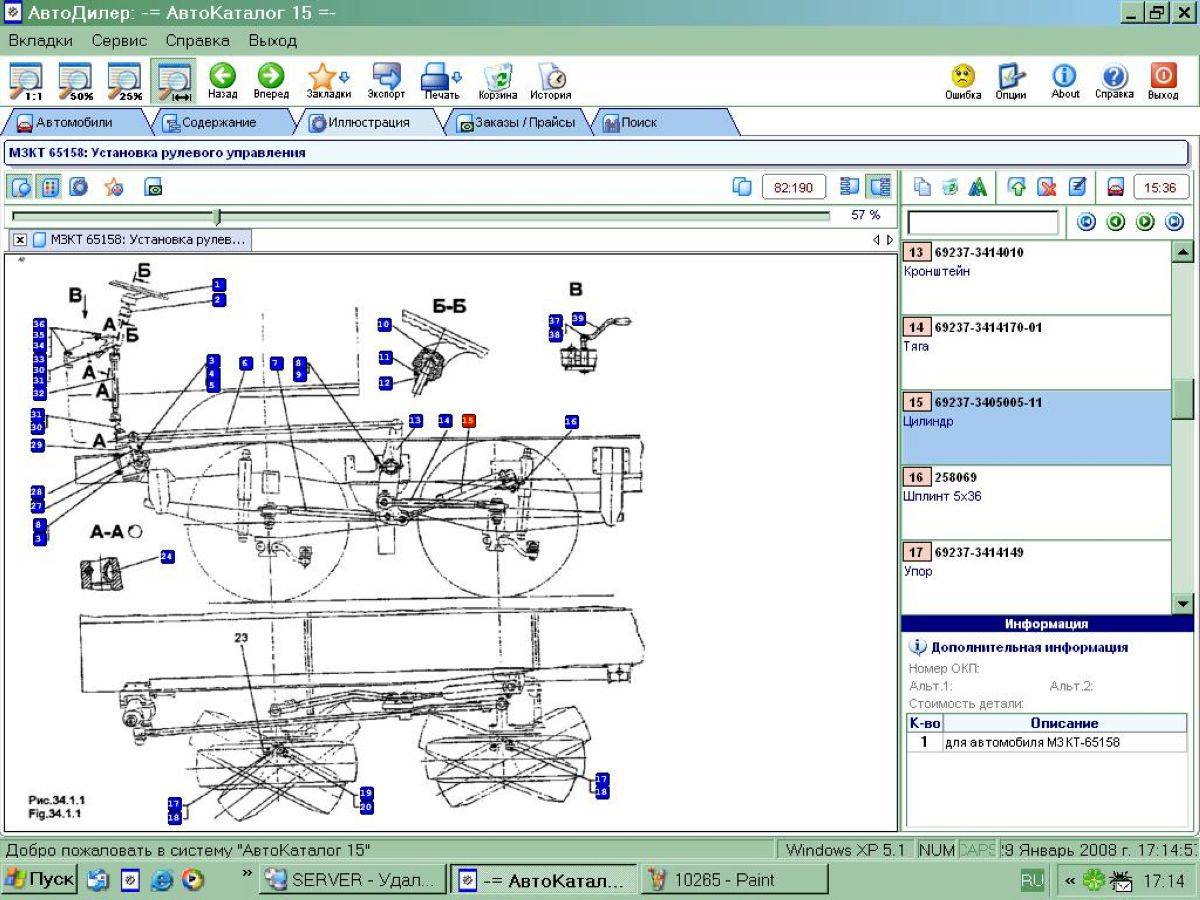Click the red callout 15 on diagram

point(468,421)
